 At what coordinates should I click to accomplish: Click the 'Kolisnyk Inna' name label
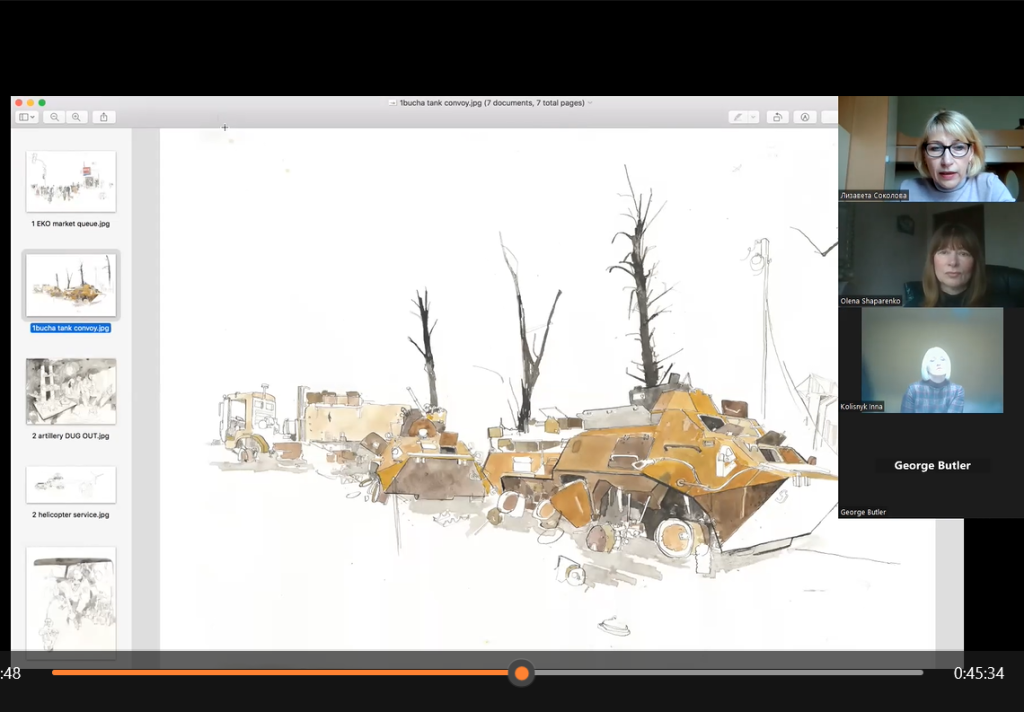[x=861, y=406]
